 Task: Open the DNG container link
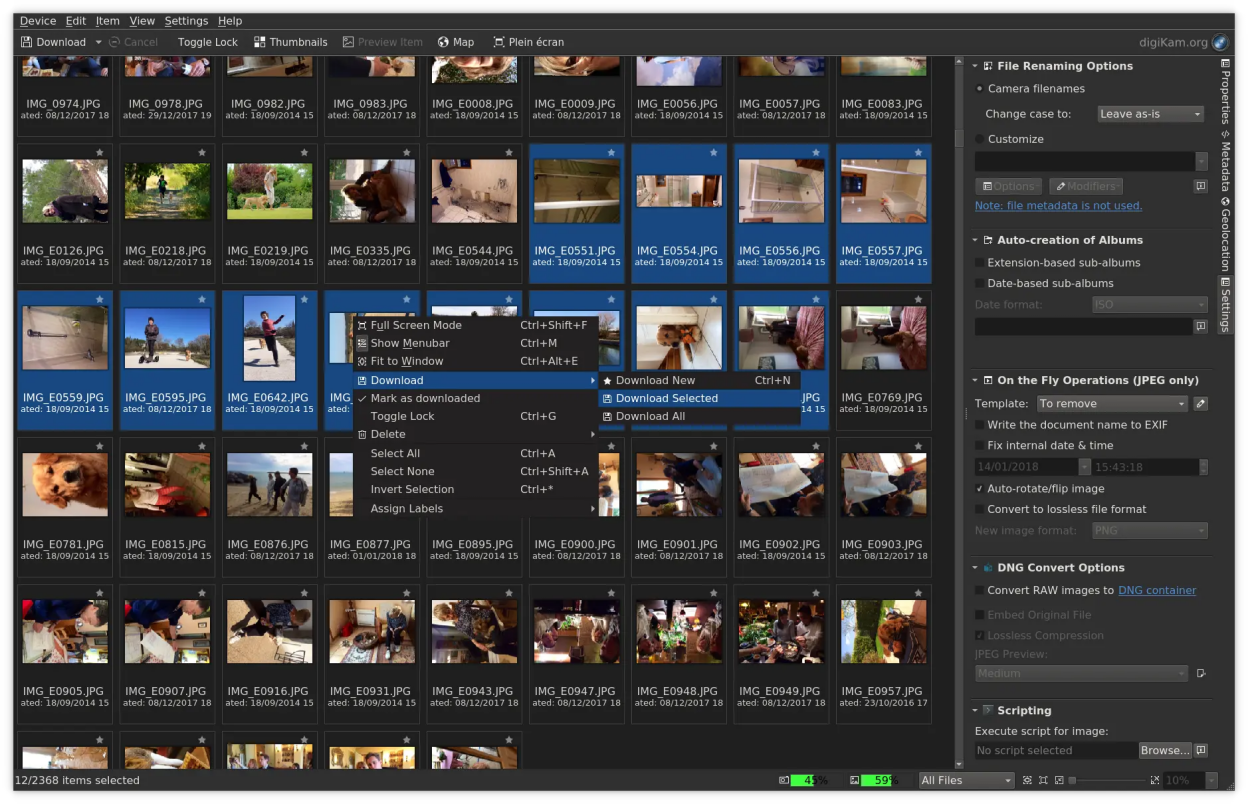click(x=1157, y=590)
